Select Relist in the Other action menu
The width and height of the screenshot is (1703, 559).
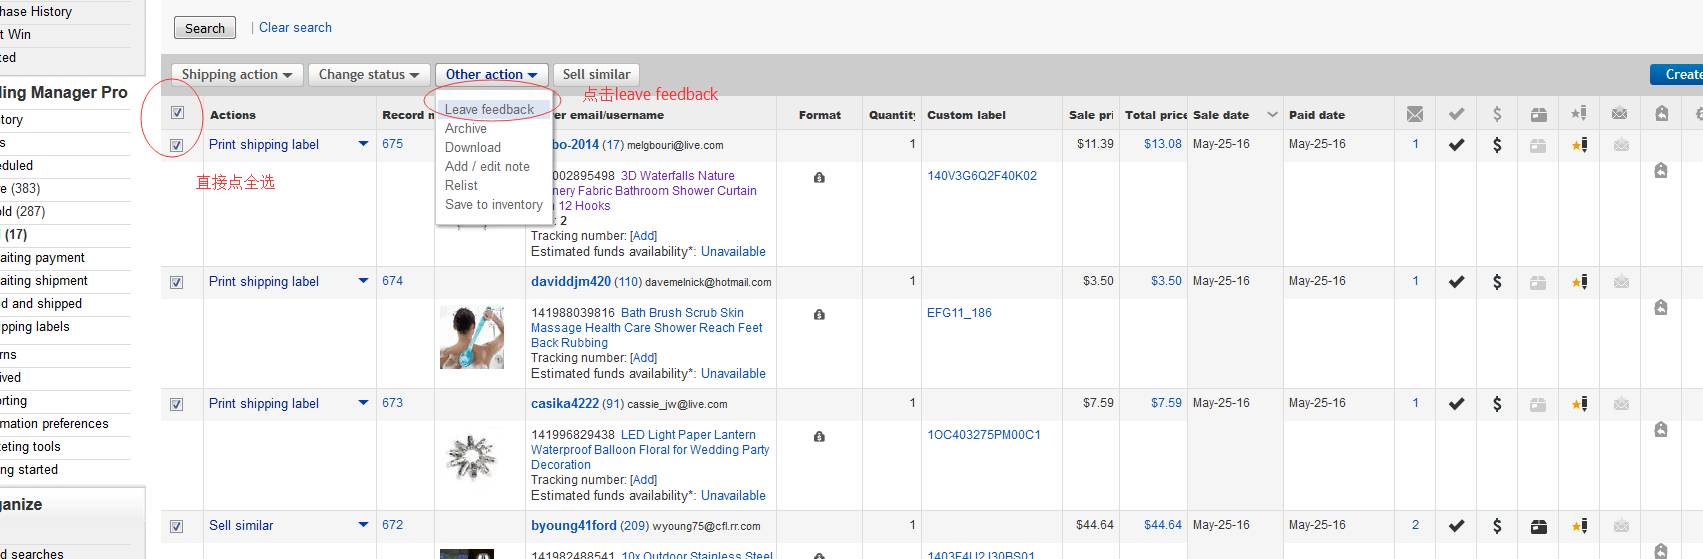461,185
